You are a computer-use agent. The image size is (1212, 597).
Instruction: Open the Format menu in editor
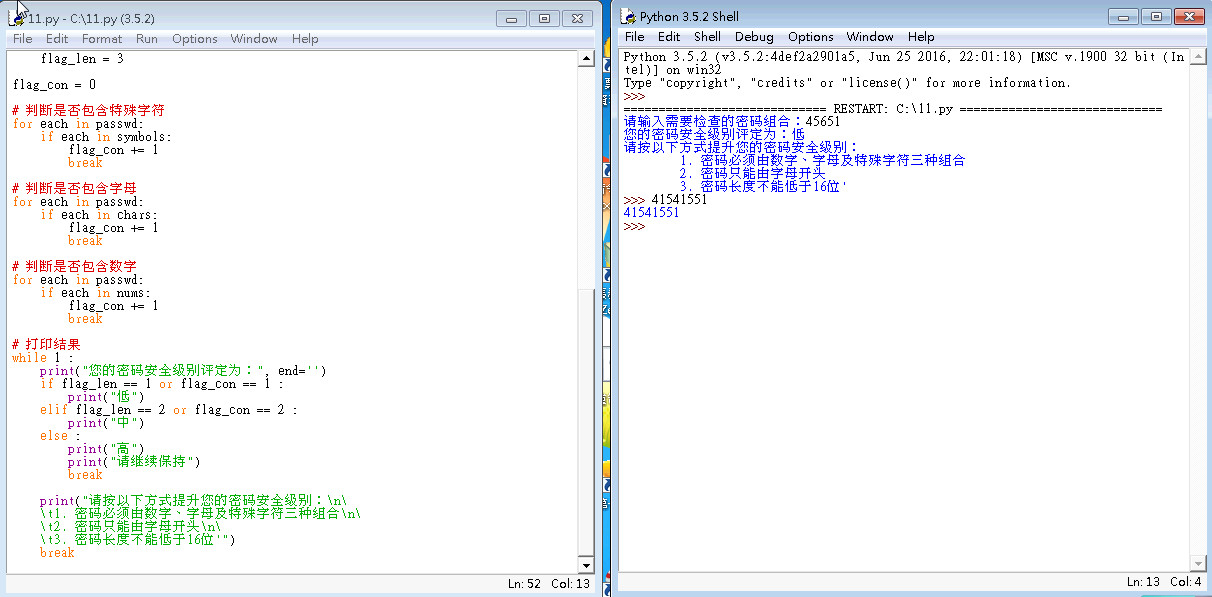pyautogui.click(x=102, y=39)
